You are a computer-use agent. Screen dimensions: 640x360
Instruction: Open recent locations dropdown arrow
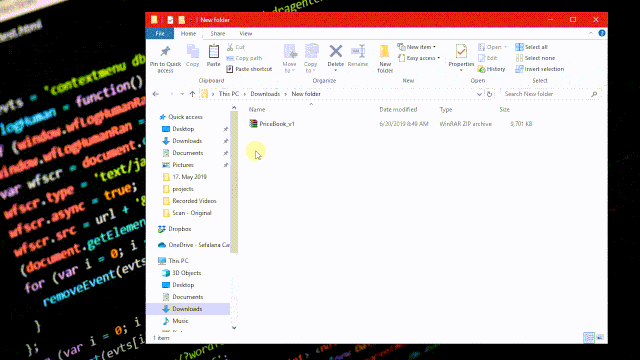tap(182, 94)
